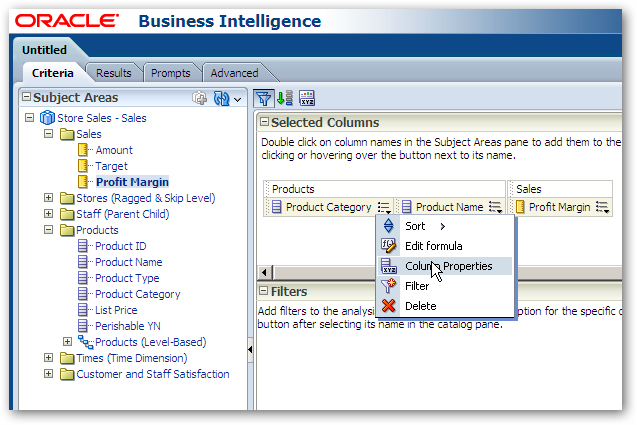Image resolution: width=637 pixels, height=425 pixels.
Task: Click the Sort arrows icon in context menu
Action: click(x=388, y=226)
